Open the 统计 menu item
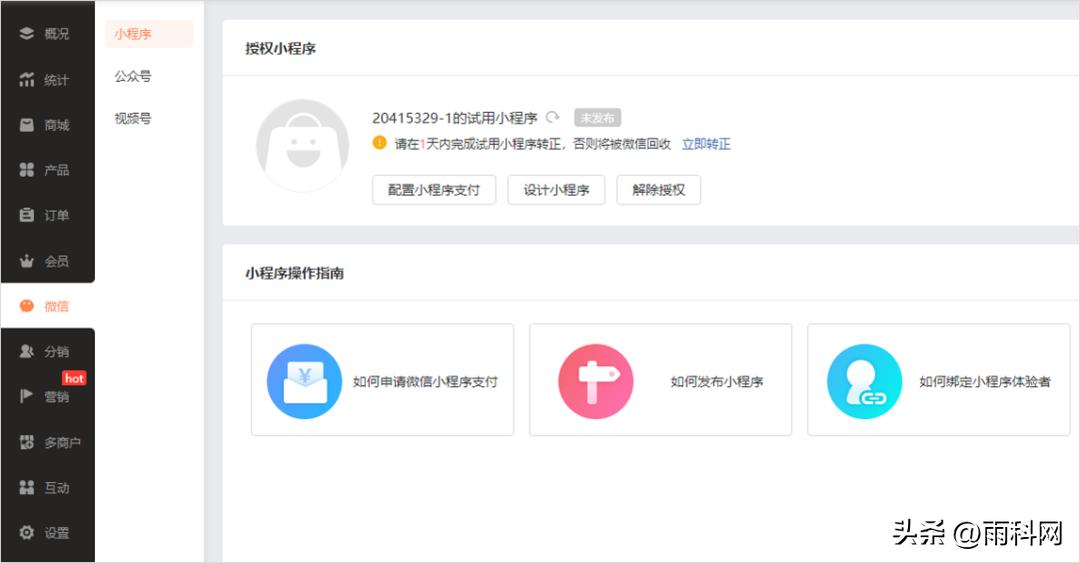Image resolution: width=1080 pixels, height=563 pixels. 48,79
